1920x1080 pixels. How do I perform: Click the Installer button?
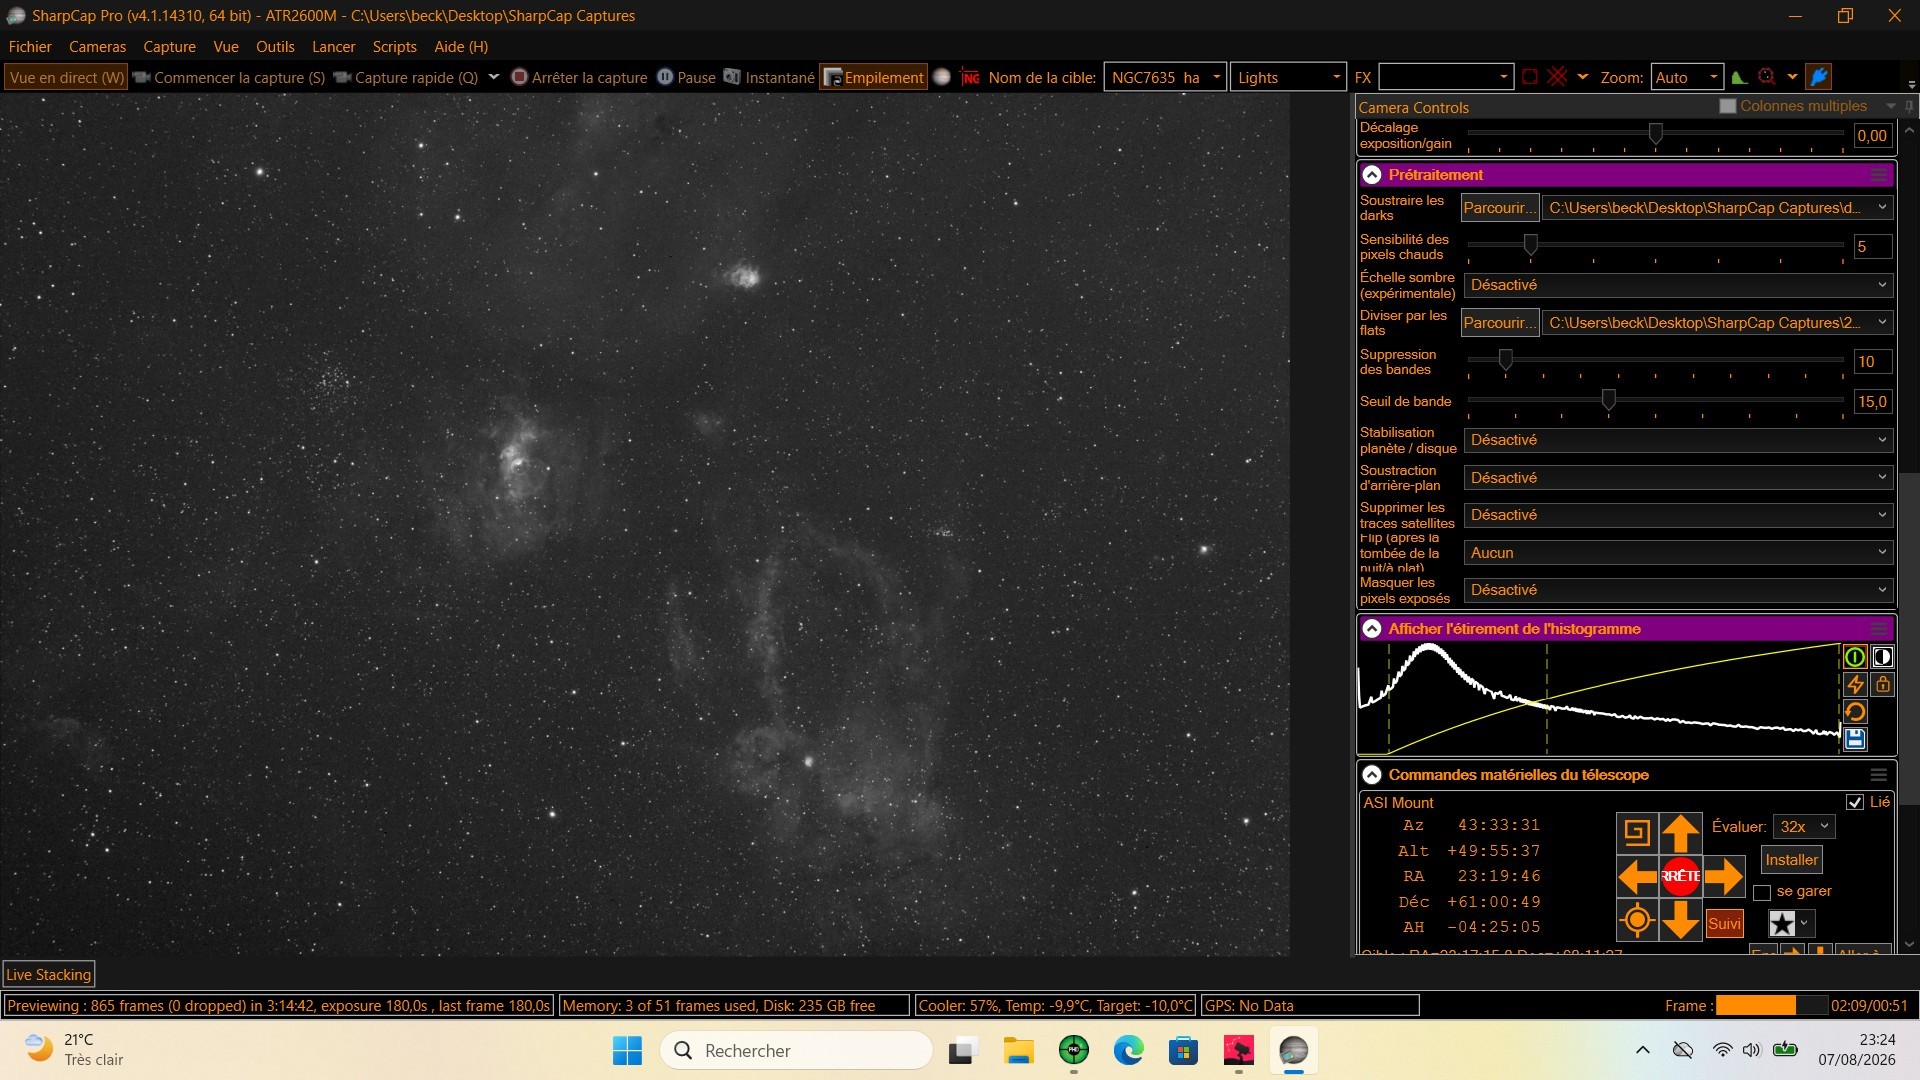(x=1791, y=860)
